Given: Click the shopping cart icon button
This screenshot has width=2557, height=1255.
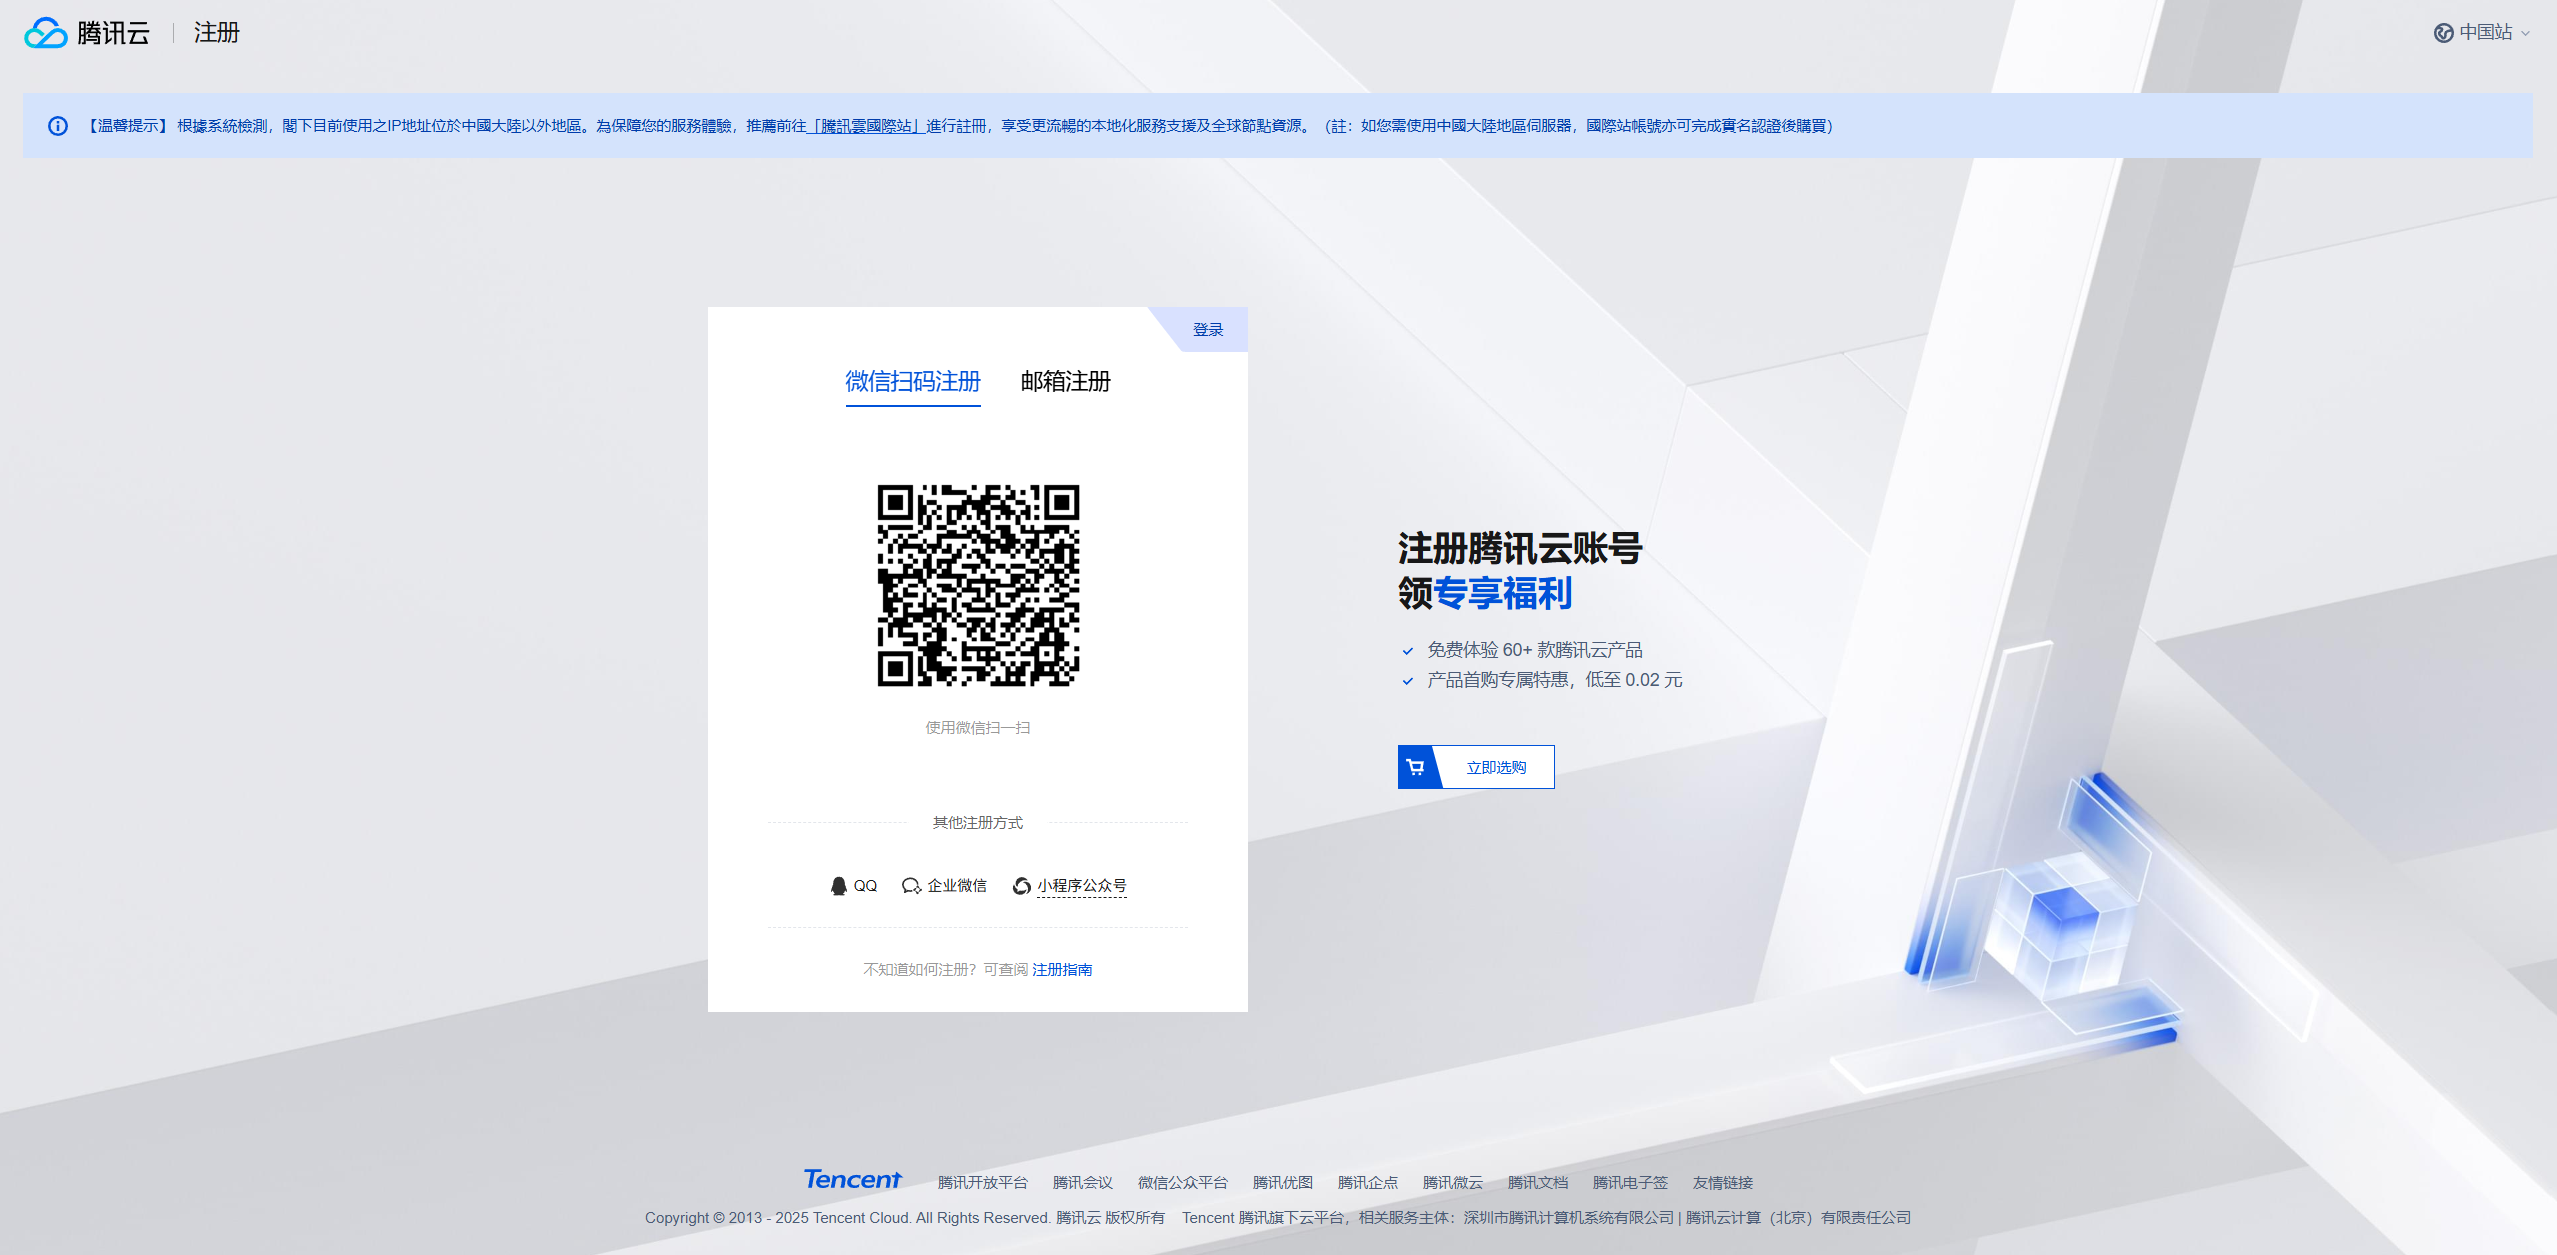Looking at the screenshot, I should 1416,767.
